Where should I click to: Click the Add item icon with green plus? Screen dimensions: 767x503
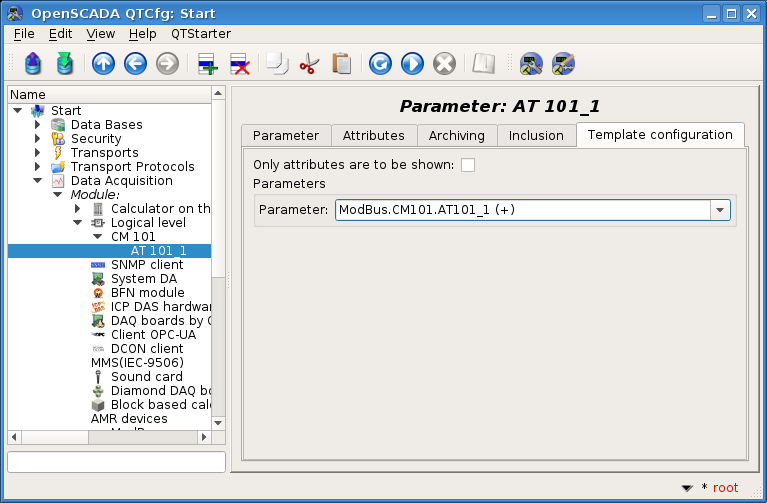[x=207, y=64]
